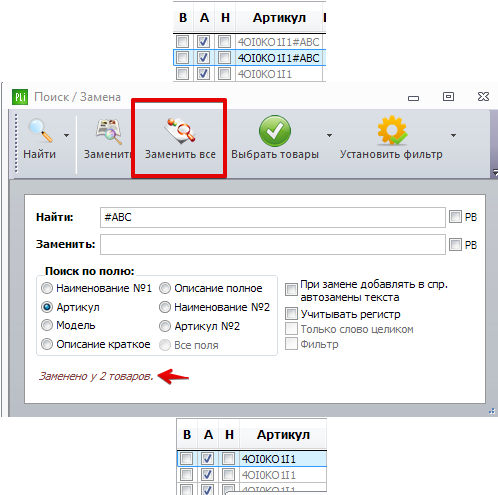498x495 pixels.
Task: Open dropdown arrow next to Установить фильтр
Action: [x=453, y=135]
